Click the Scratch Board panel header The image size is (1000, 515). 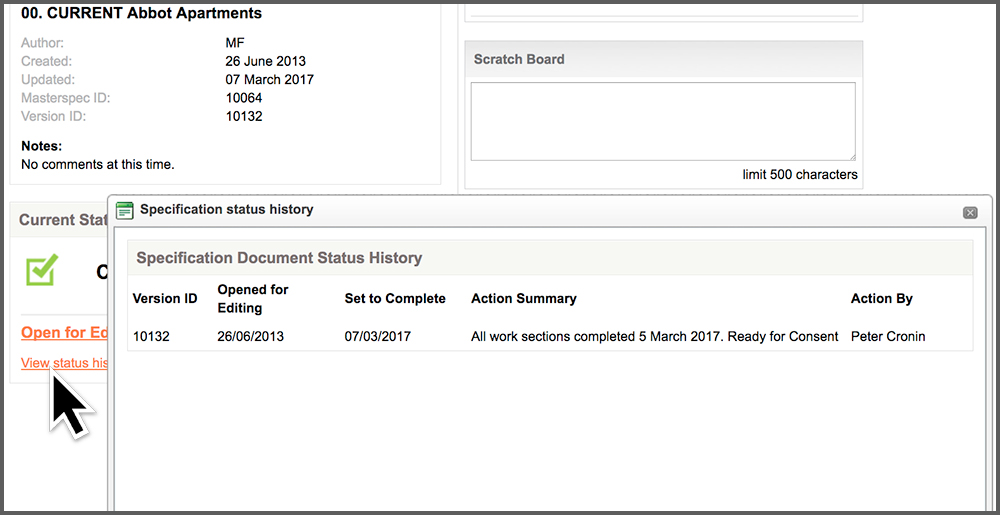point(663,59)
